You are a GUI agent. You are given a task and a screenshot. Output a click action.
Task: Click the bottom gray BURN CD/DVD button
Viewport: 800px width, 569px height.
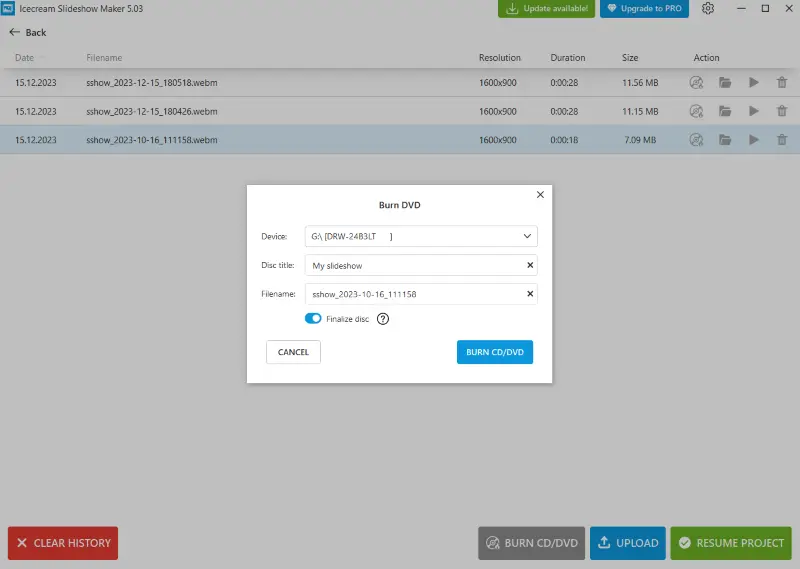coord(532,543)
